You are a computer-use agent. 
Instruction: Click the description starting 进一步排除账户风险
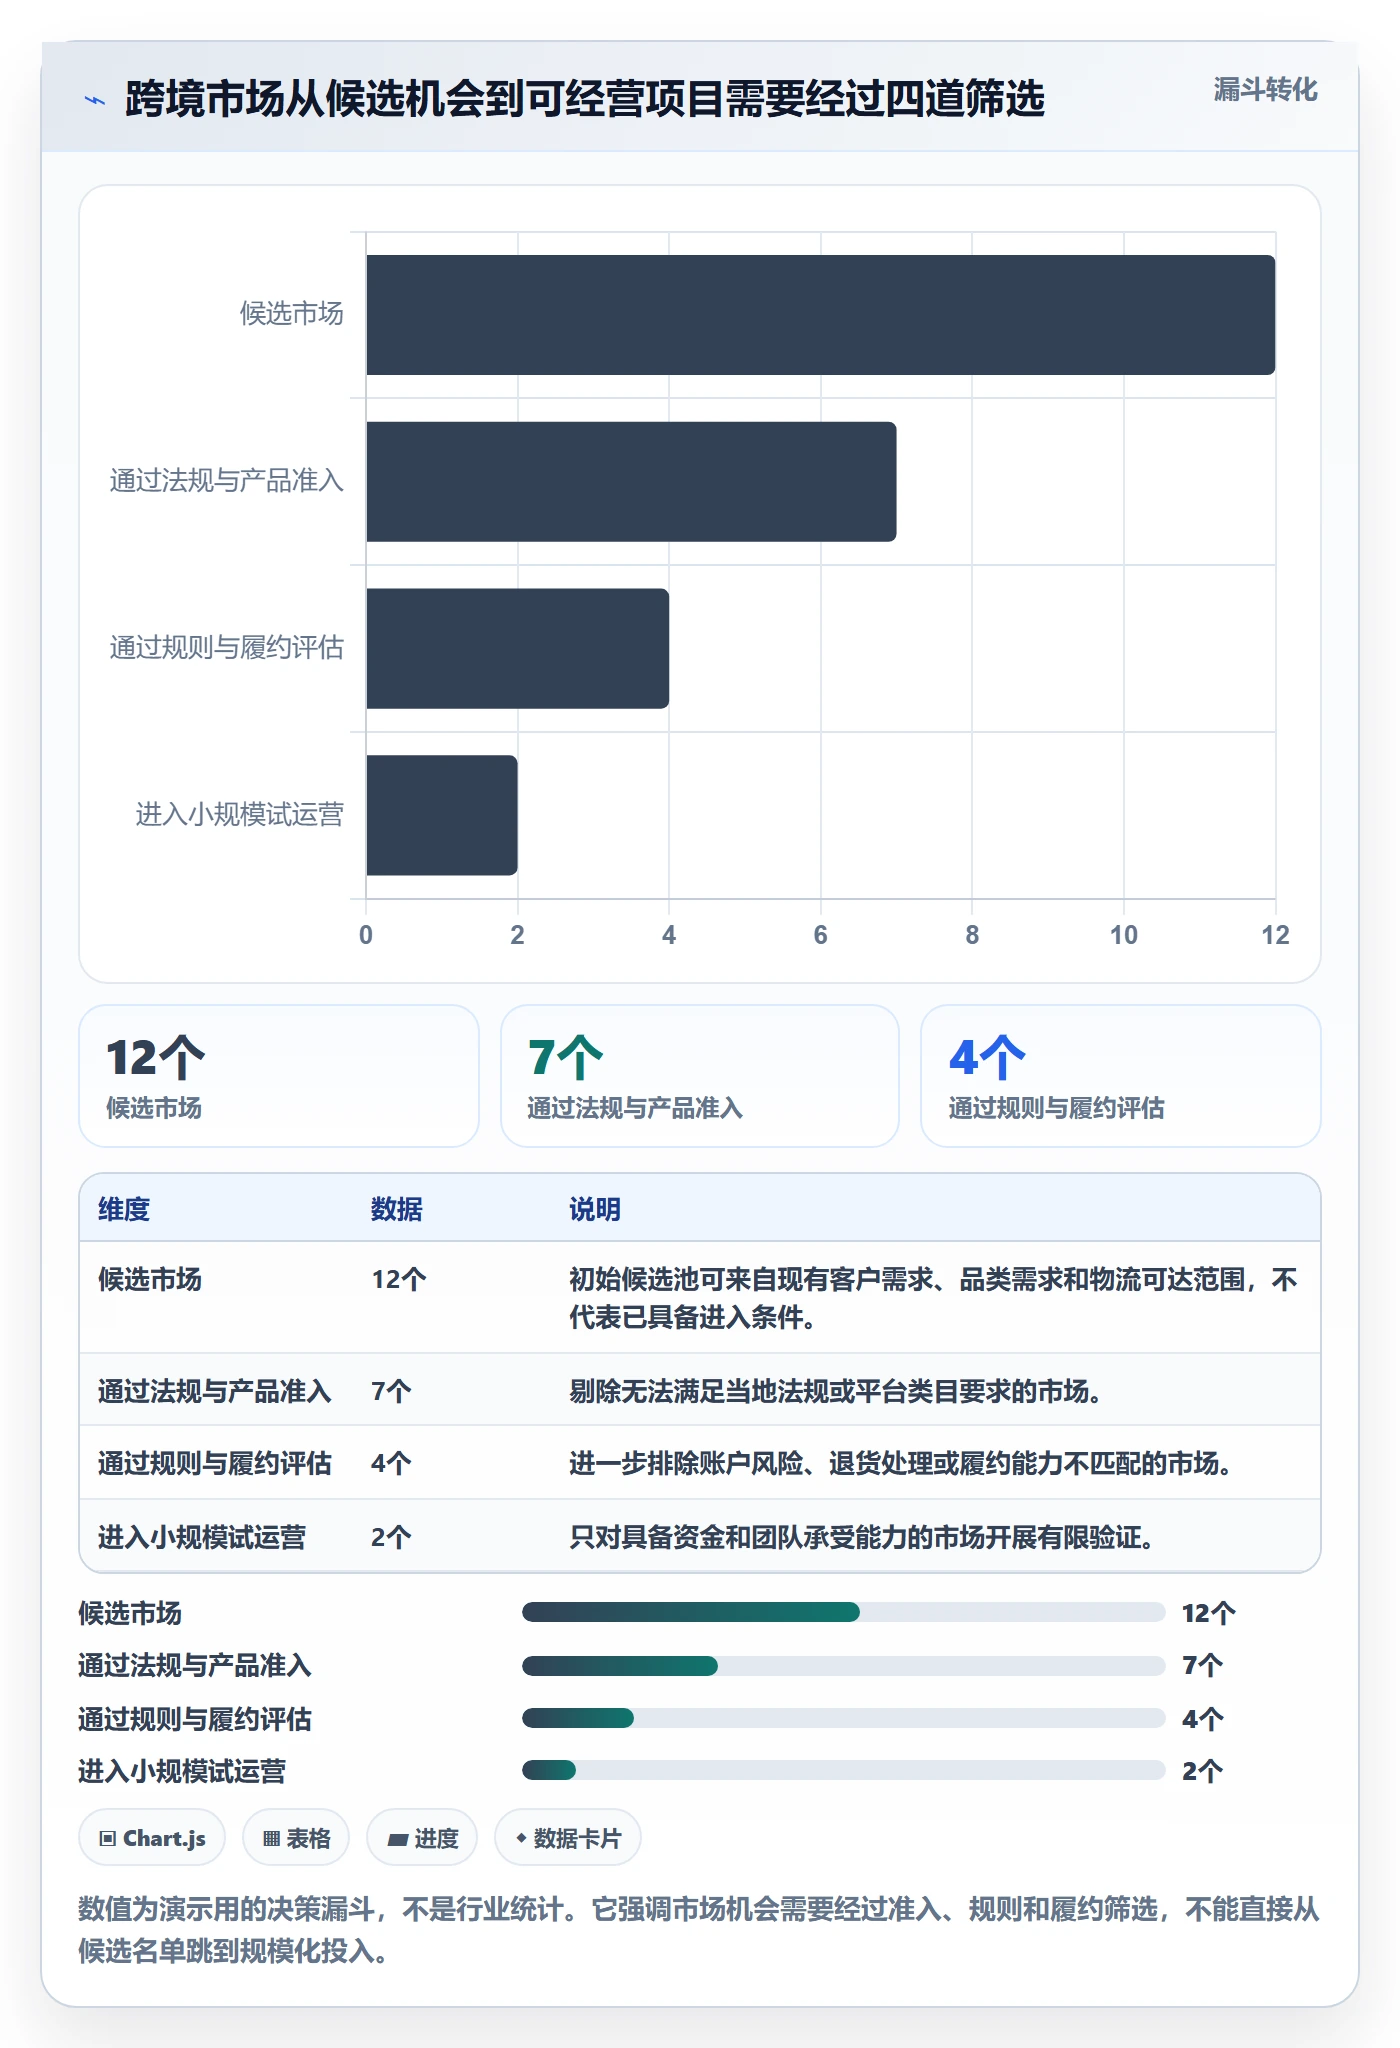[901, 1463]
